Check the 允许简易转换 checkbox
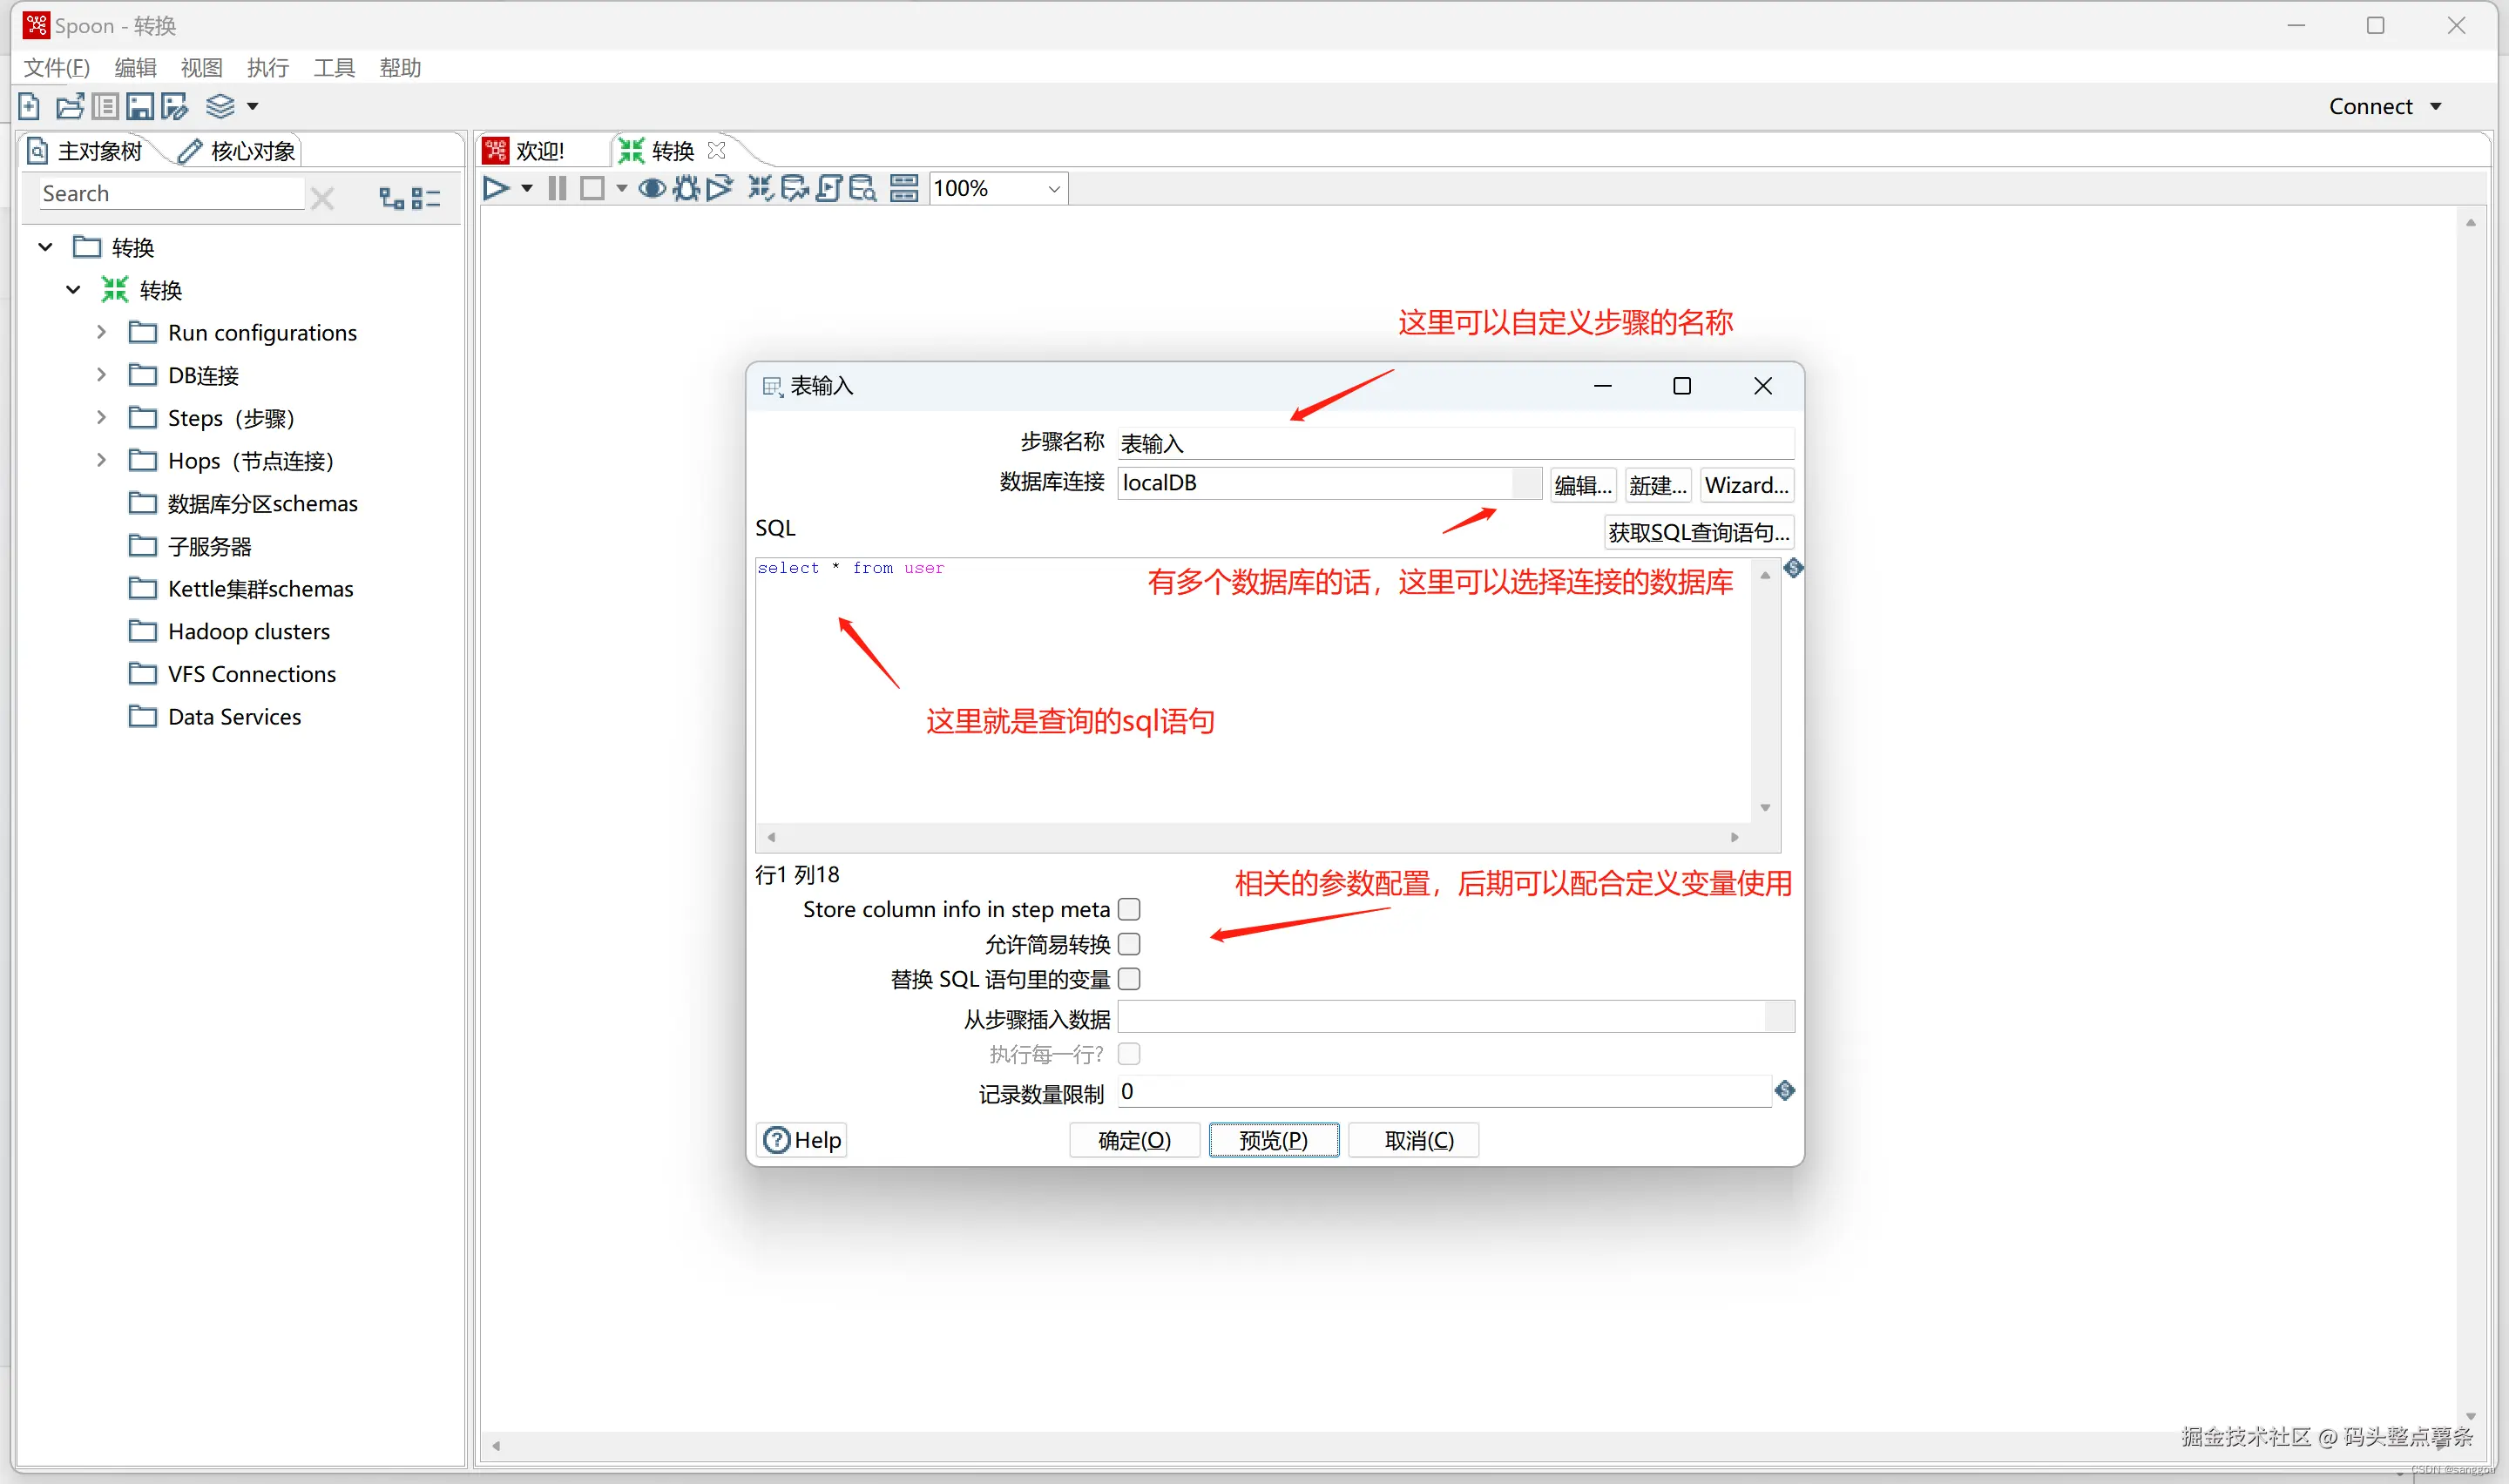Viewport: 2509px width, 1484px height. [x=1129, y=944]
